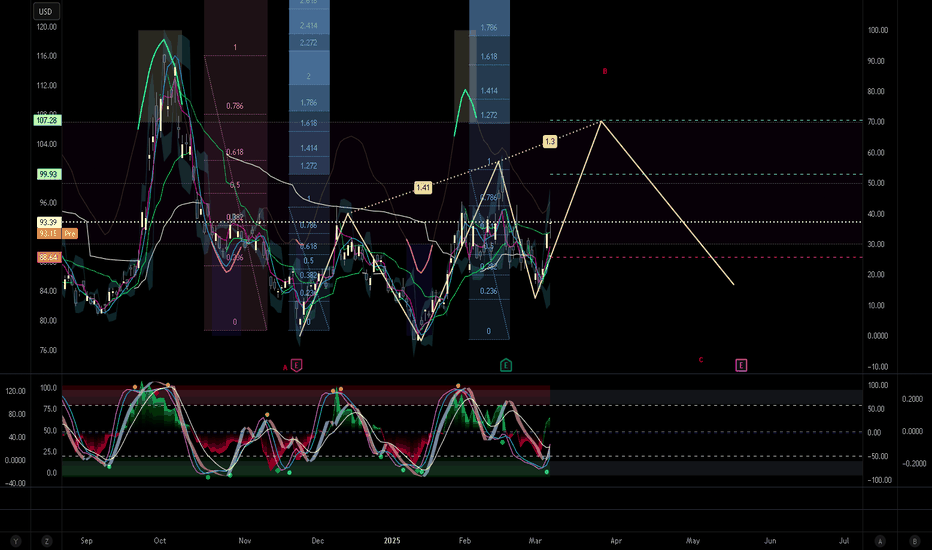The height and width of the screenshot is (550, 932).
Task: Click the 0.786 level in pink retracement
Action: (235, 106)
